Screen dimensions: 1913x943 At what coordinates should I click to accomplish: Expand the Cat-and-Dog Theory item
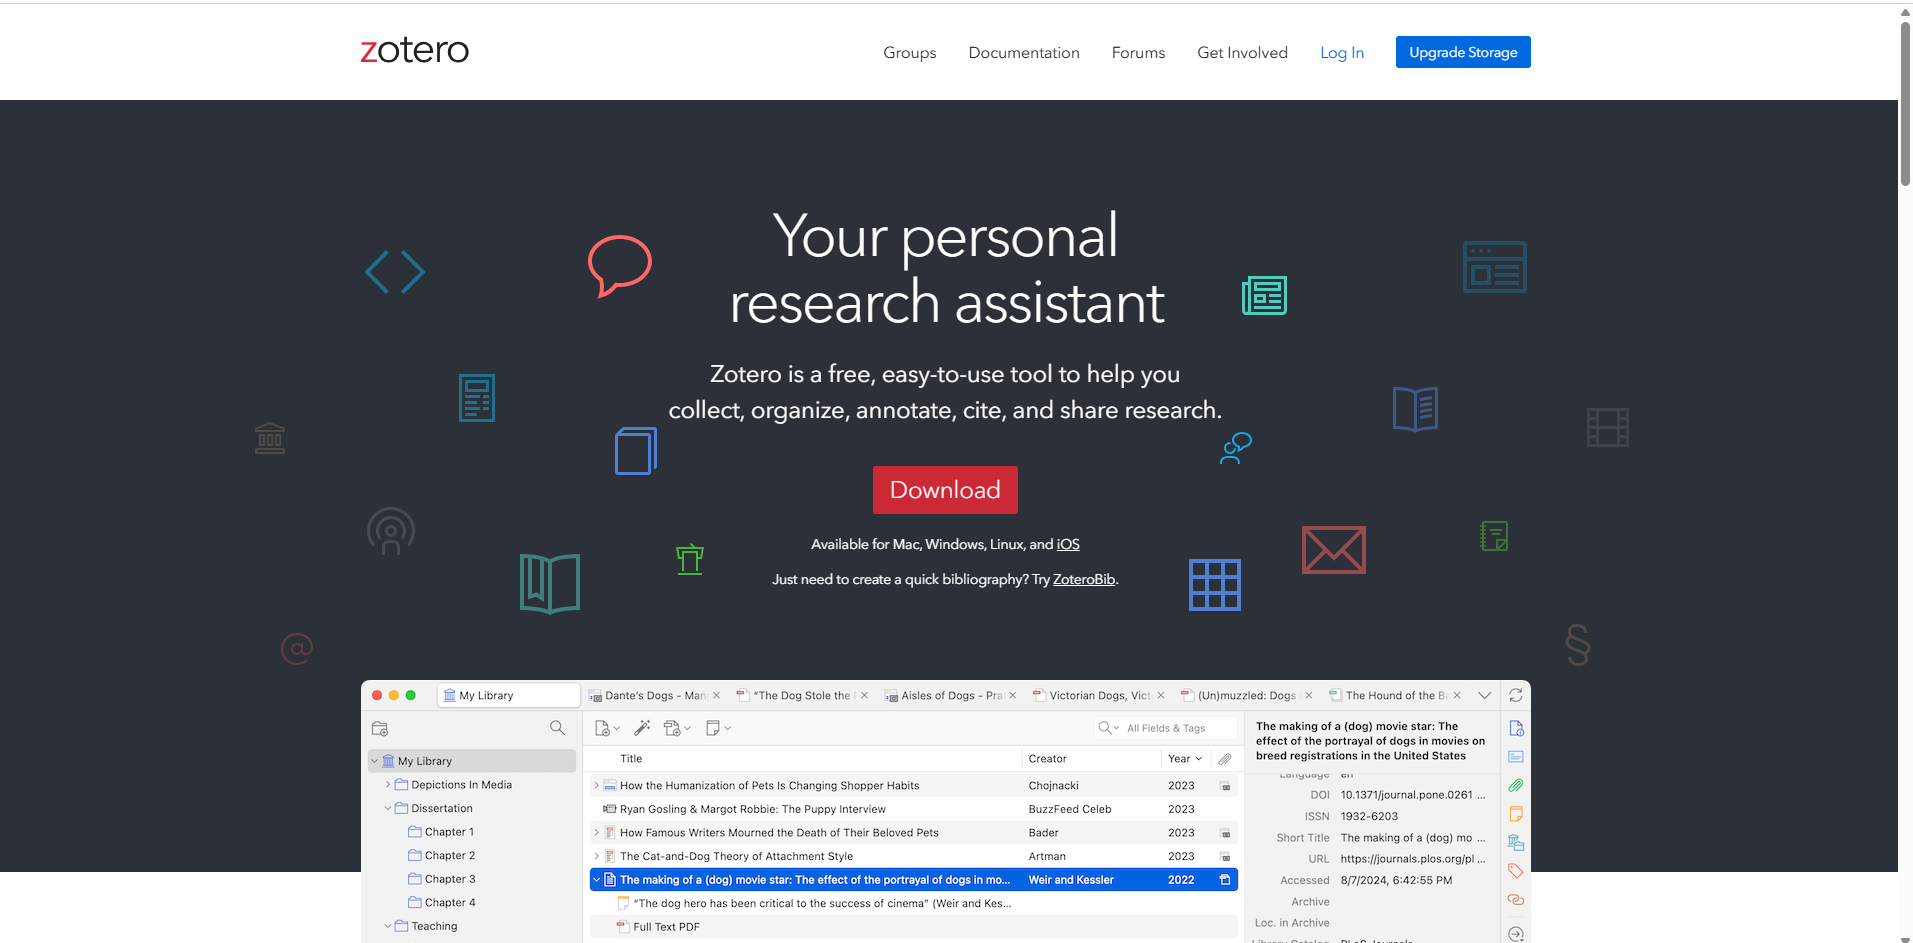[x=597, y=857]
